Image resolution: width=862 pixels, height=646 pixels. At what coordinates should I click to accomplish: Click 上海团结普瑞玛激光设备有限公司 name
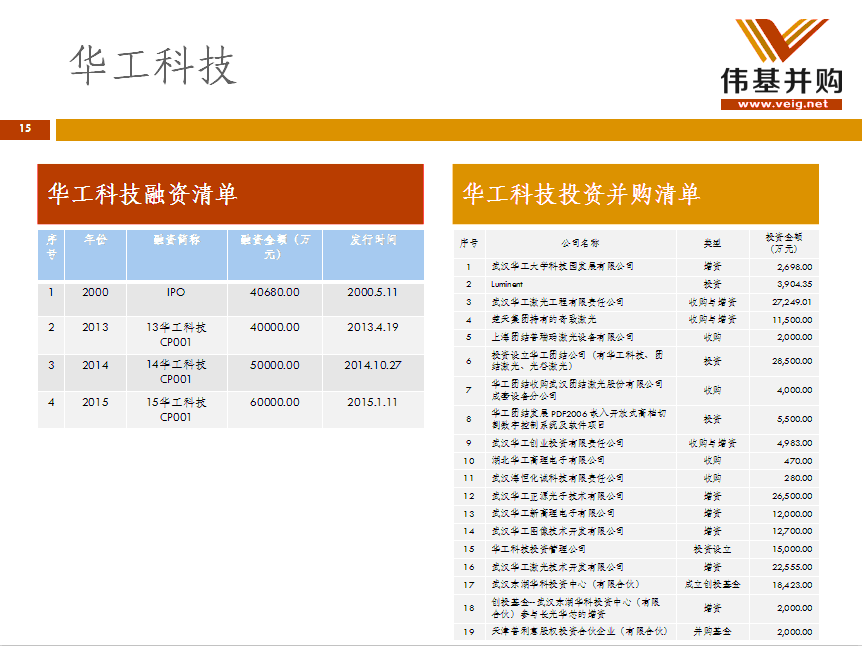point(562,337)
